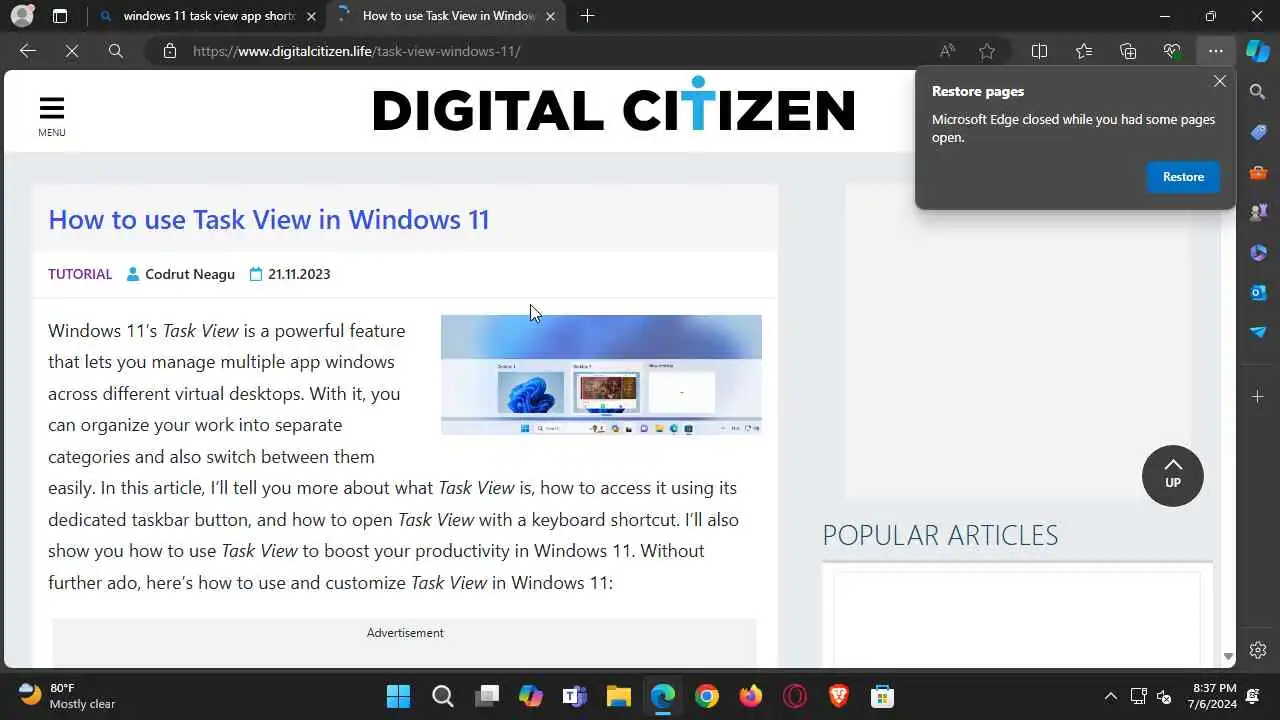Open Tools briefcase in Edge sidebar

(x=1258, y=172)
